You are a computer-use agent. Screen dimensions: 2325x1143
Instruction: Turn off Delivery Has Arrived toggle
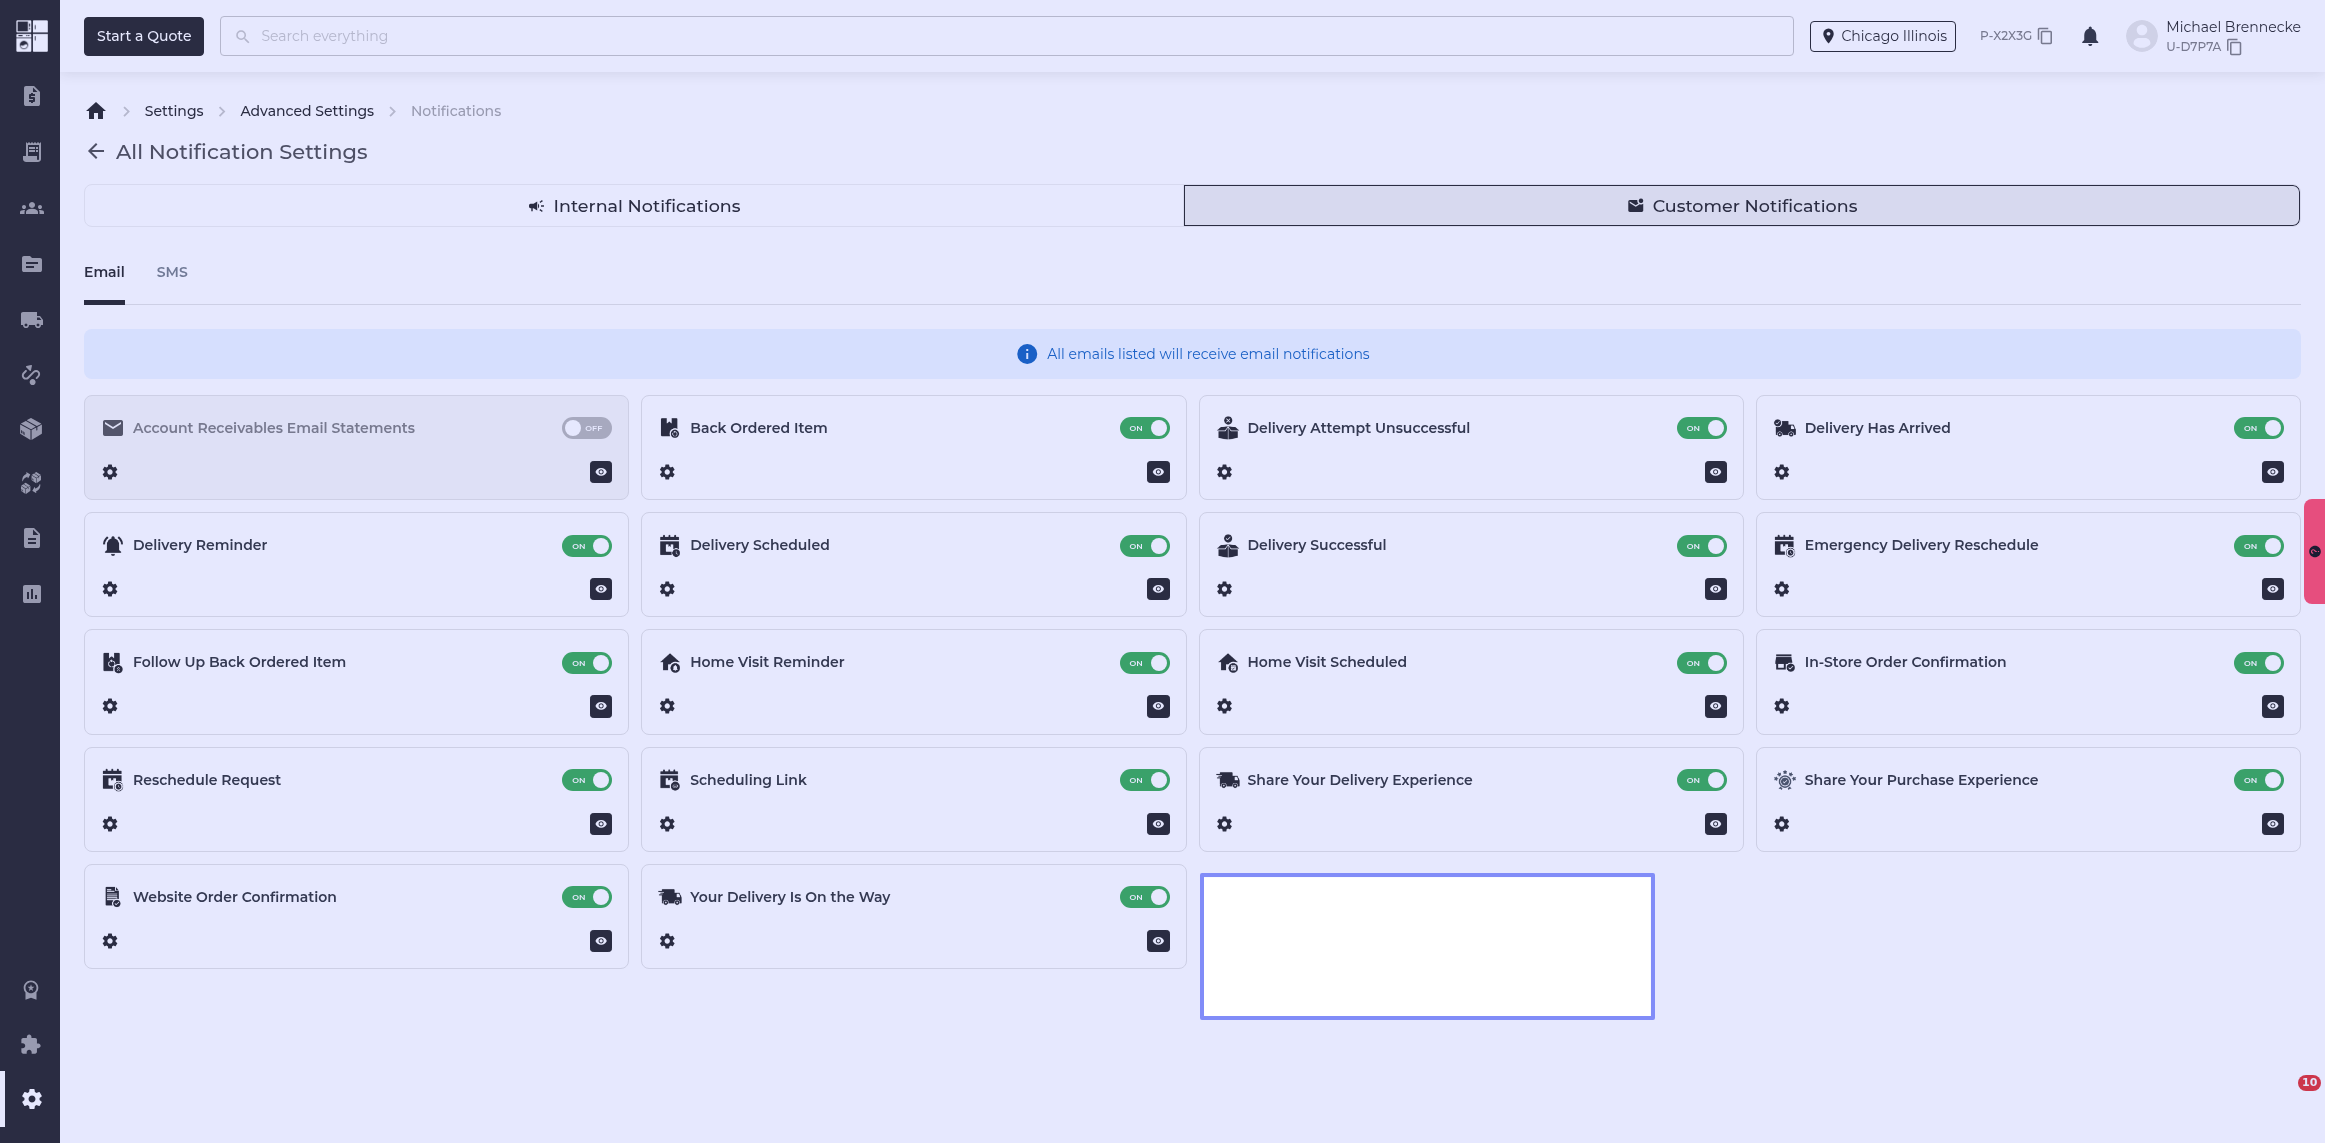click(x=2258, y=428)
